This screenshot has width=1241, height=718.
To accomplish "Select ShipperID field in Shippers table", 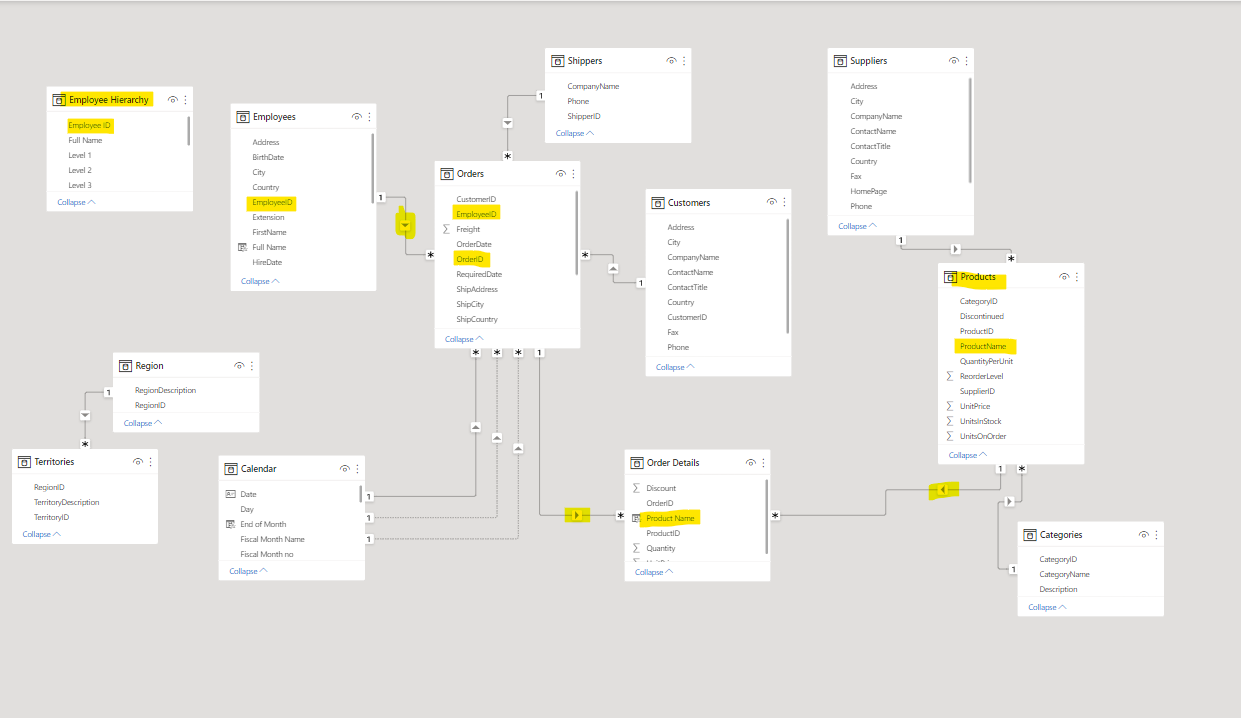I will (x=583, y=116).
